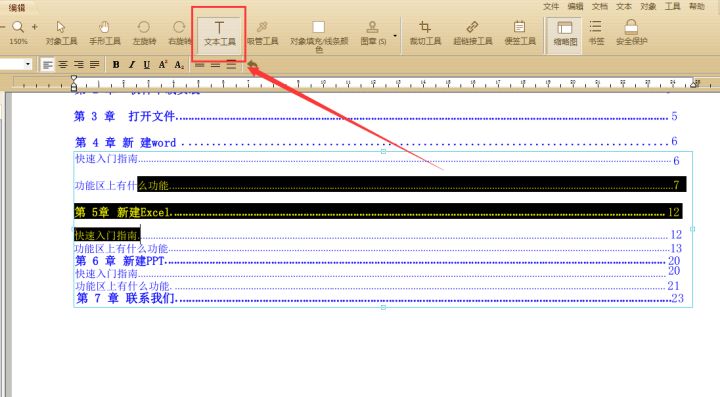Expand the 图章 stamp dropdown arrow
Image resolution: width=720 pixels, height=397 pixels.
click(x=395, y=35)
